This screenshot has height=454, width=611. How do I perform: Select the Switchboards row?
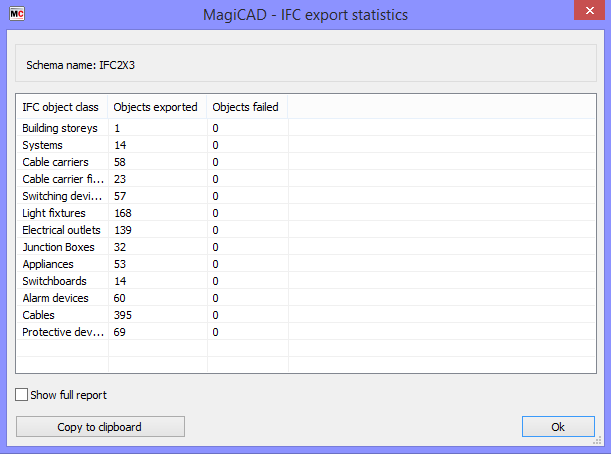[x=306, y=281]
